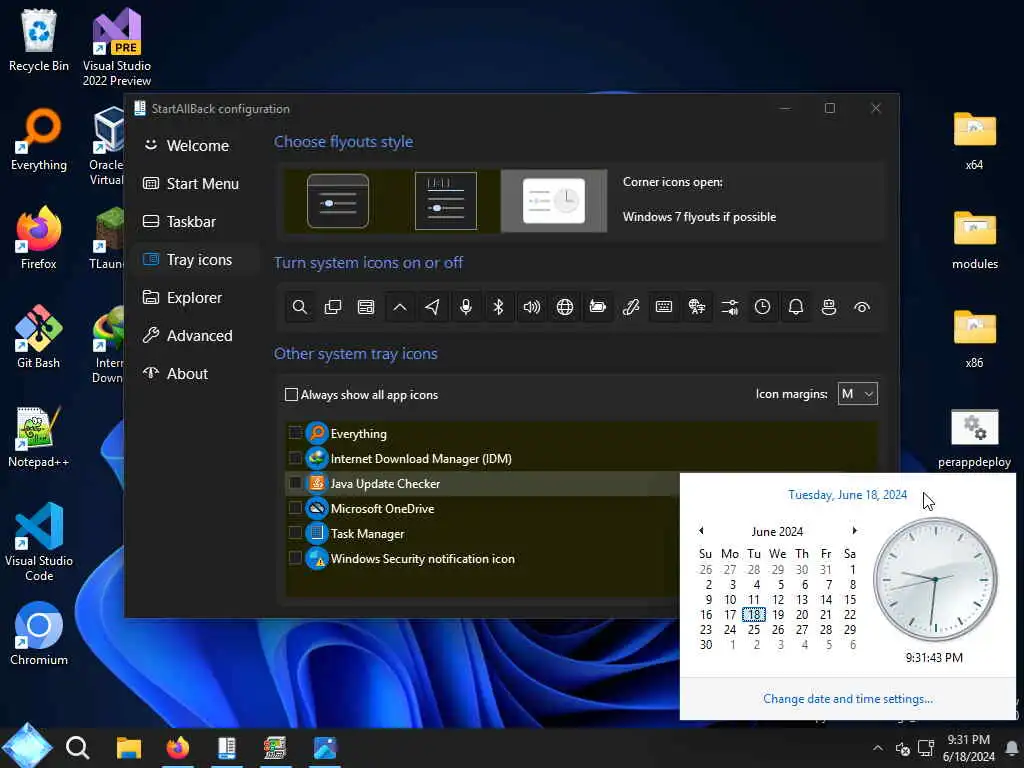Toggle the Volume system icon
The height and width of the screenshot is (768, 1024).
[532, 307]
